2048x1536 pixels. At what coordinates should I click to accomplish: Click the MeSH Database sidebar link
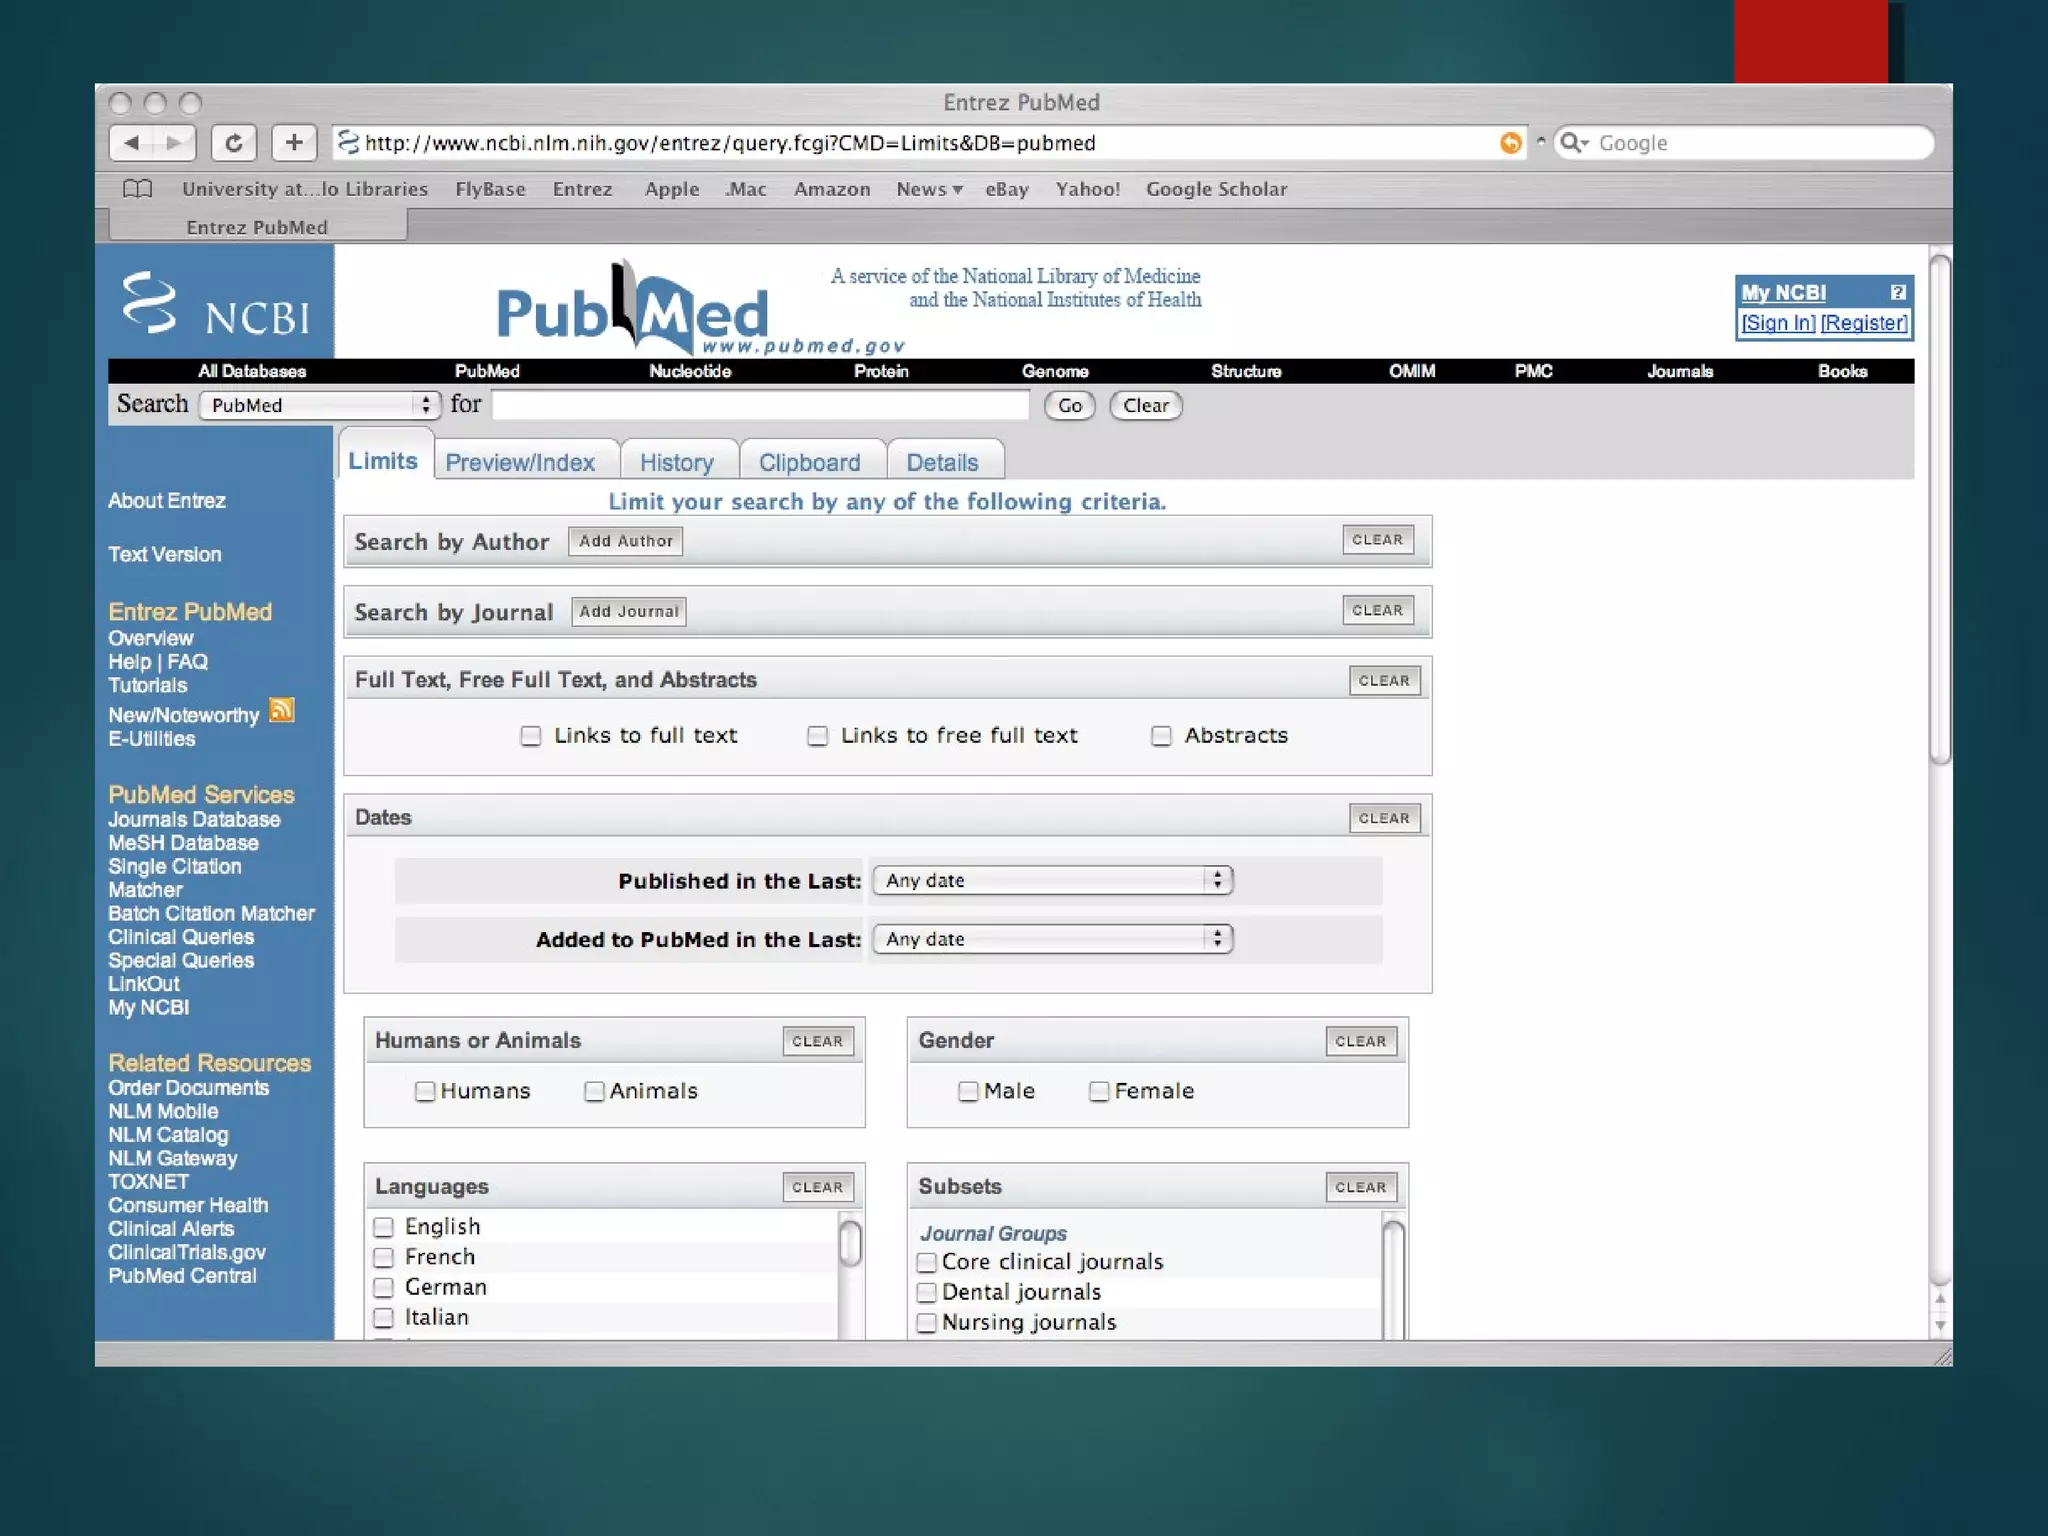click(183, 843)
